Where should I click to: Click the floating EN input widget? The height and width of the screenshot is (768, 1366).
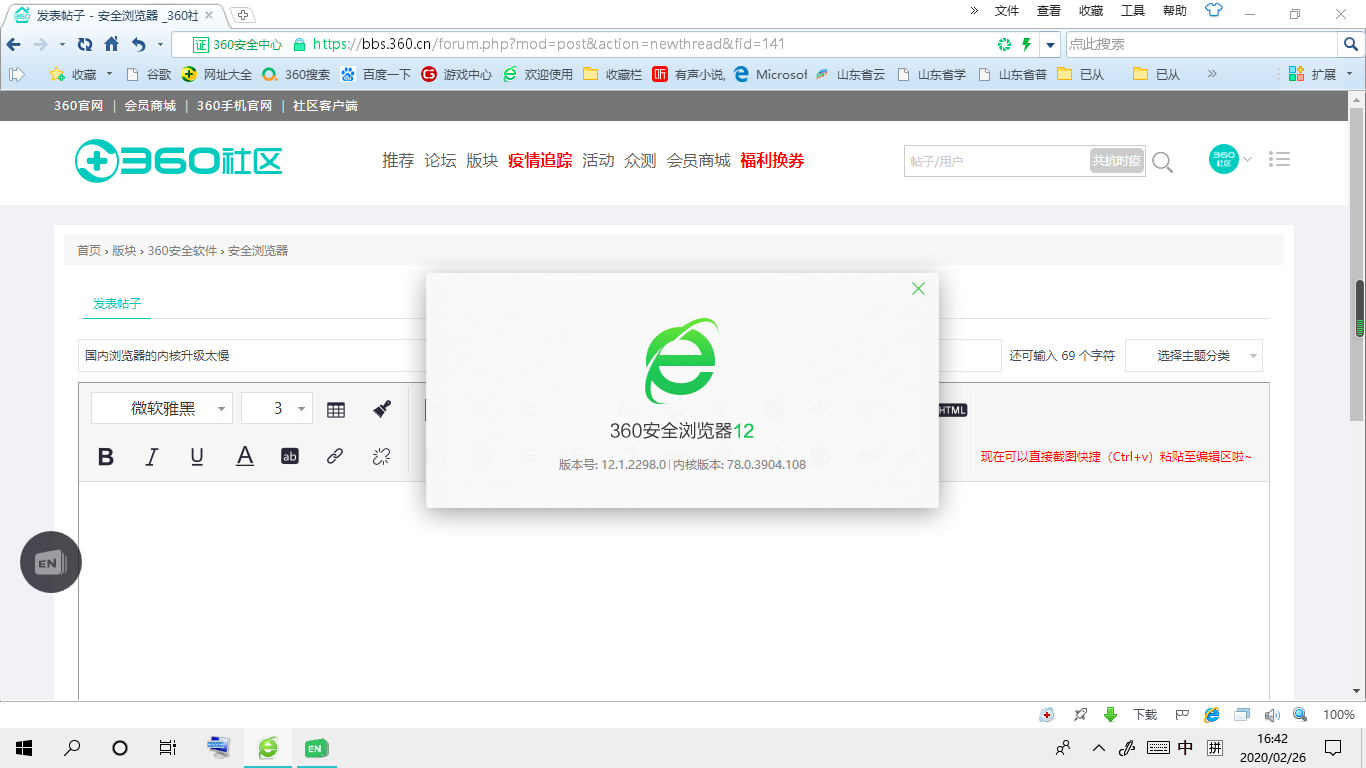pos(50,563)
